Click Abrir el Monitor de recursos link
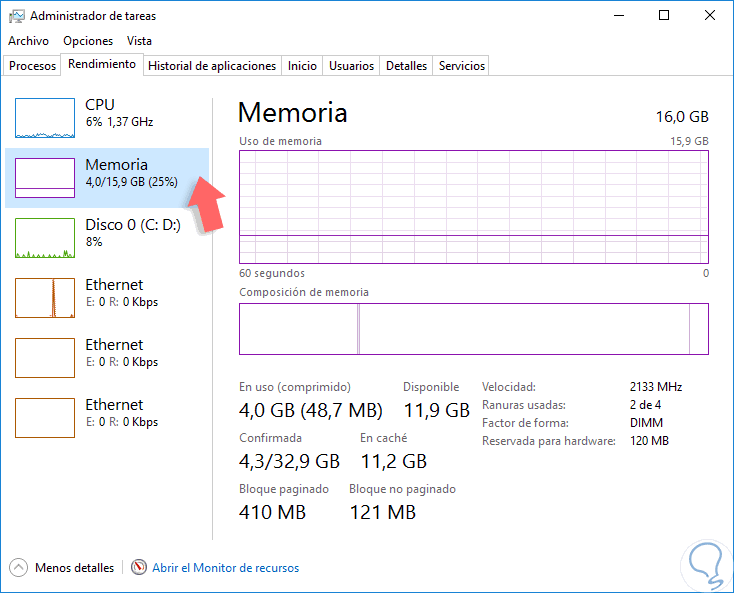This screenshot has height=593, width=734. [x=225, y=568]
